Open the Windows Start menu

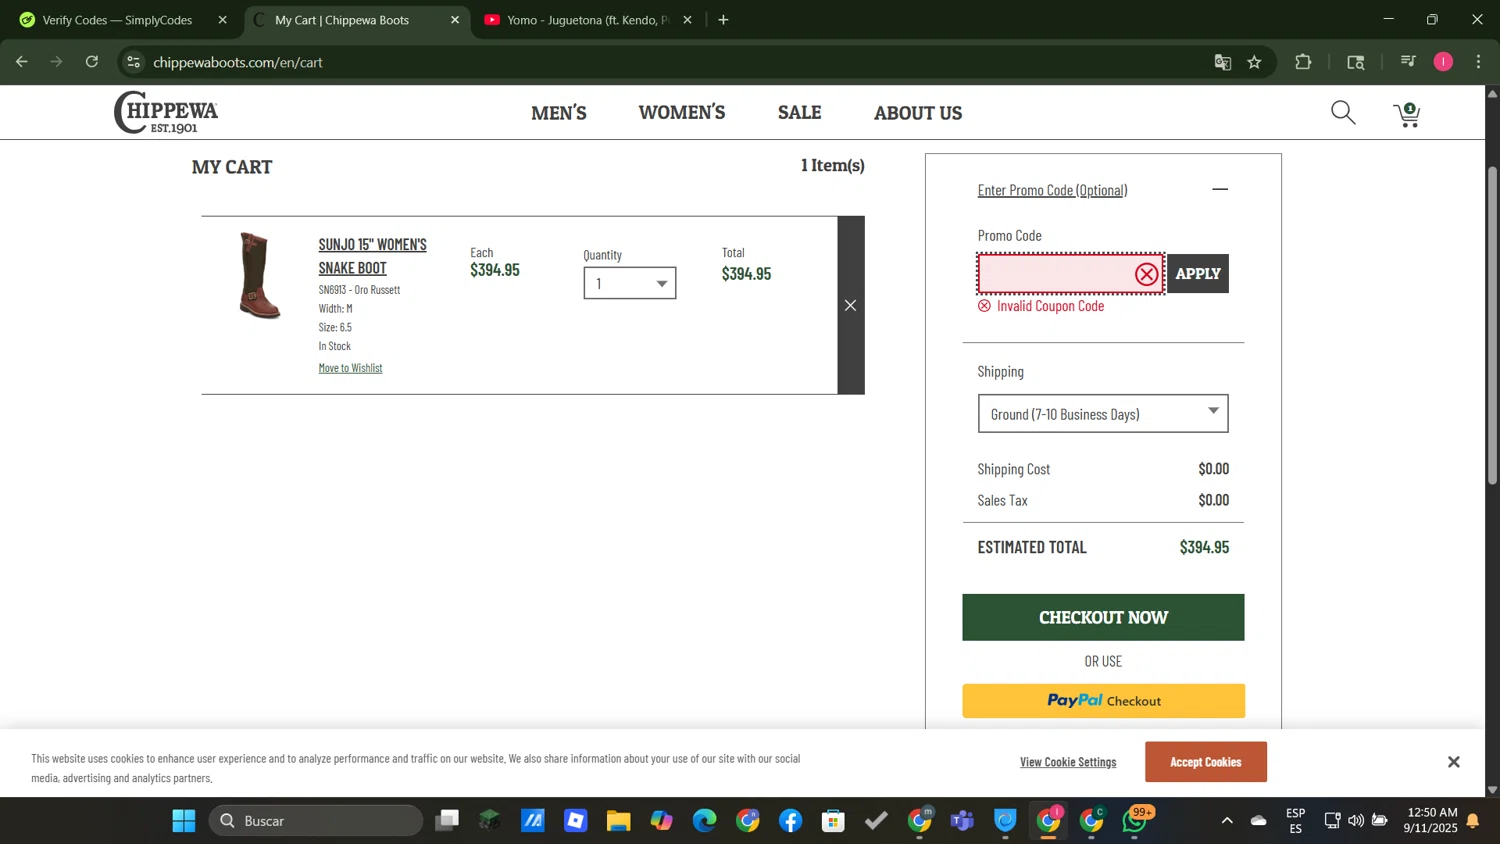point(184,821)
